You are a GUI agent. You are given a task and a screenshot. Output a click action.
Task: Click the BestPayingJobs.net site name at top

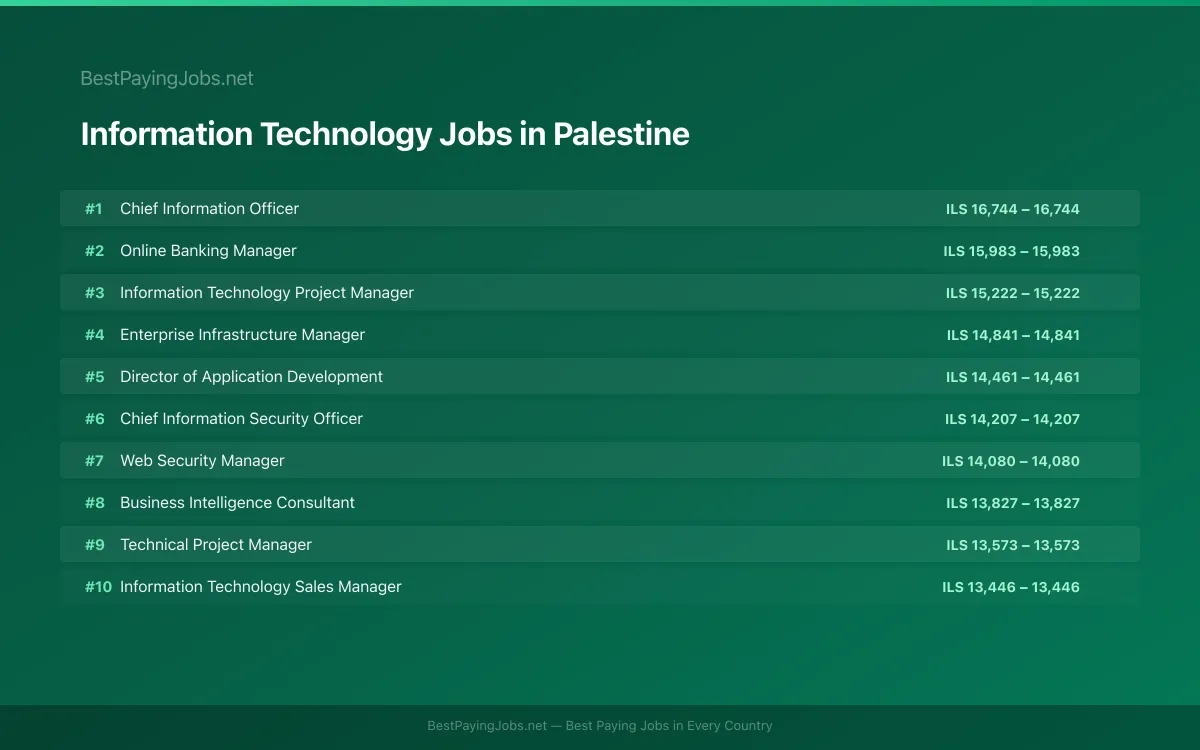[x=167, y=78]
